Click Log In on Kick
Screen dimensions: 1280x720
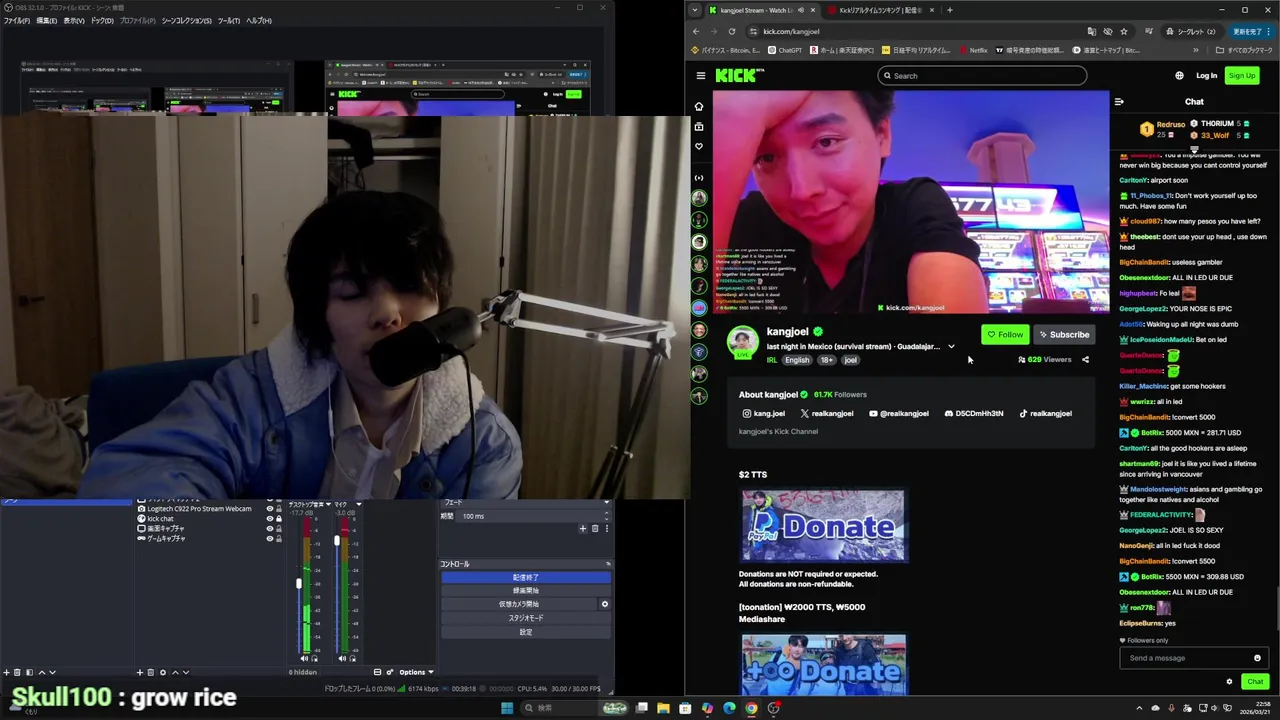tap(1206, 76)
